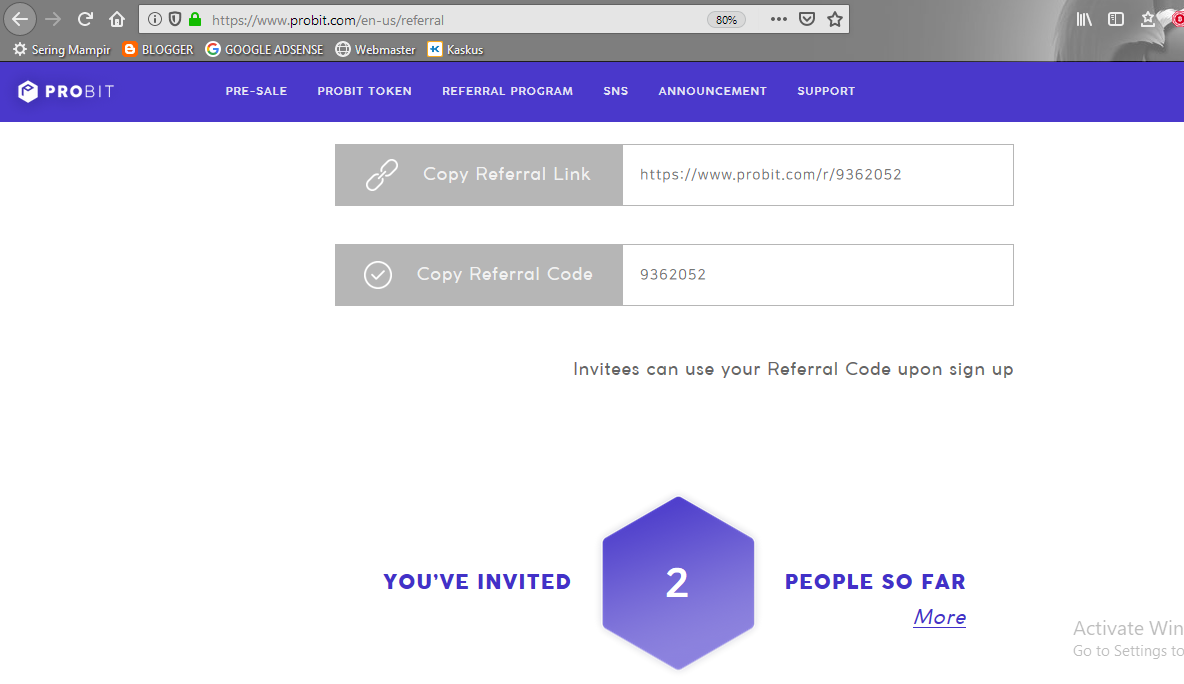This screenshot has height=684, width=1184.
Task: Open the Library icon in toolbar
Action: tap(1084, 20)
